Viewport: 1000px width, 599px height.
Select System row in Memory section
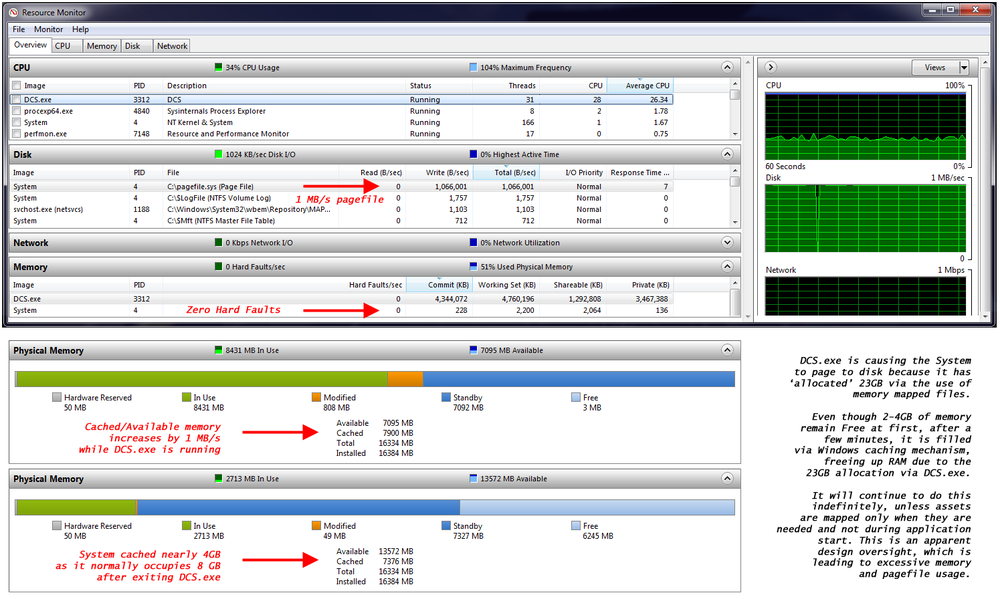[x=341, y=310]
